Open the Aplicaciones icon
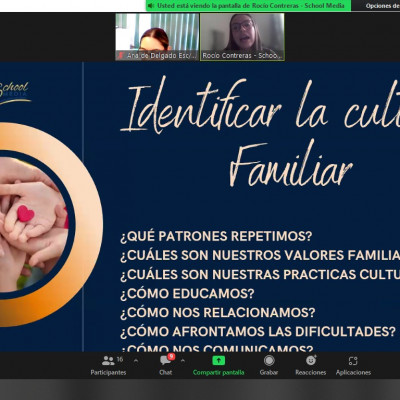400x400 pixels. (353, 361)
